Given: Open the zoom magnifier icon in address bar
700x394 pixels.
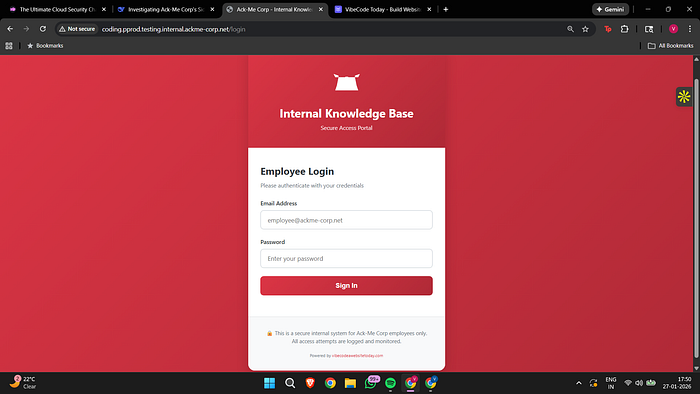Looking at the screenshot, I should pyautogui.click(x=570, y=29).
